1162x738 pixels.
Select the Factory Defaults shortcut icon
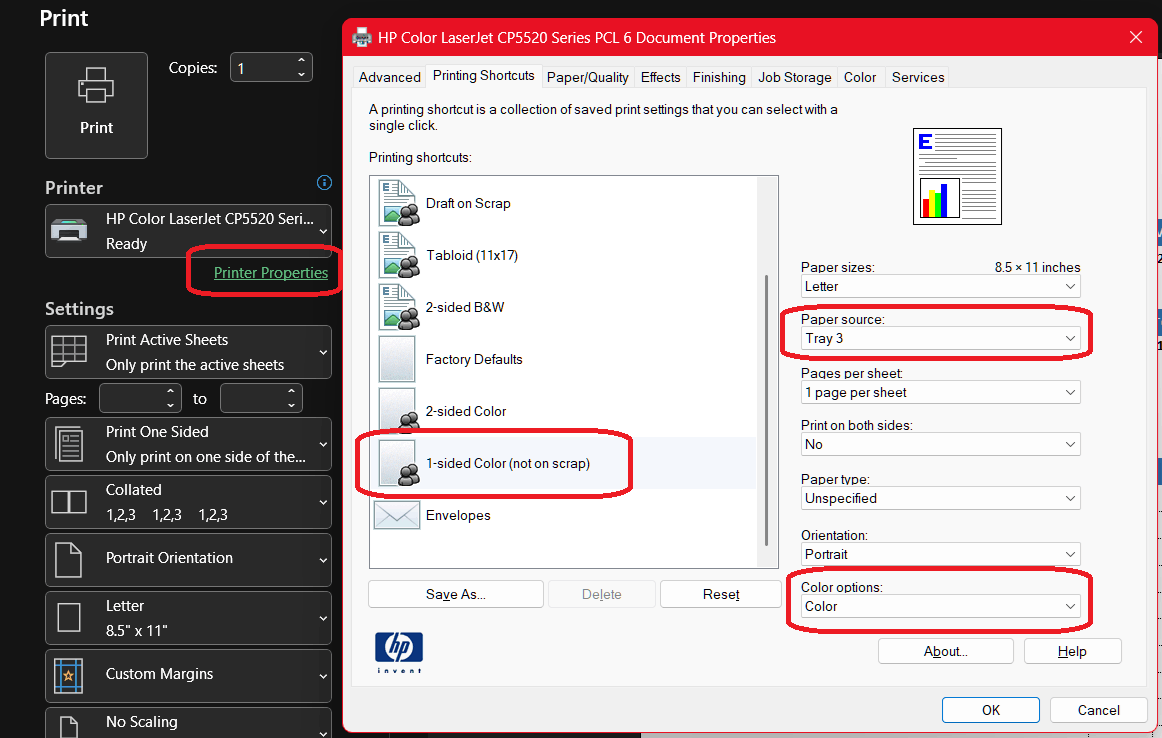[x=397, y=359]
